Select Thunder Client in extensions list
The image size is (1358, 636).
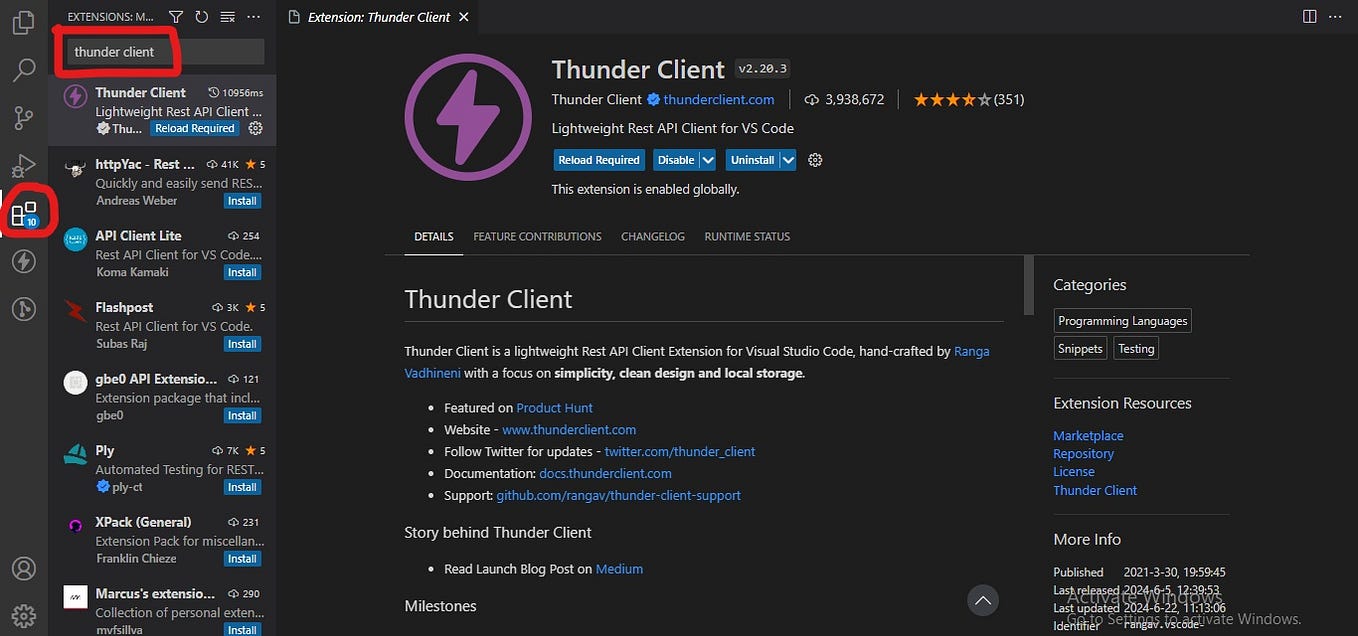point(162,109)
